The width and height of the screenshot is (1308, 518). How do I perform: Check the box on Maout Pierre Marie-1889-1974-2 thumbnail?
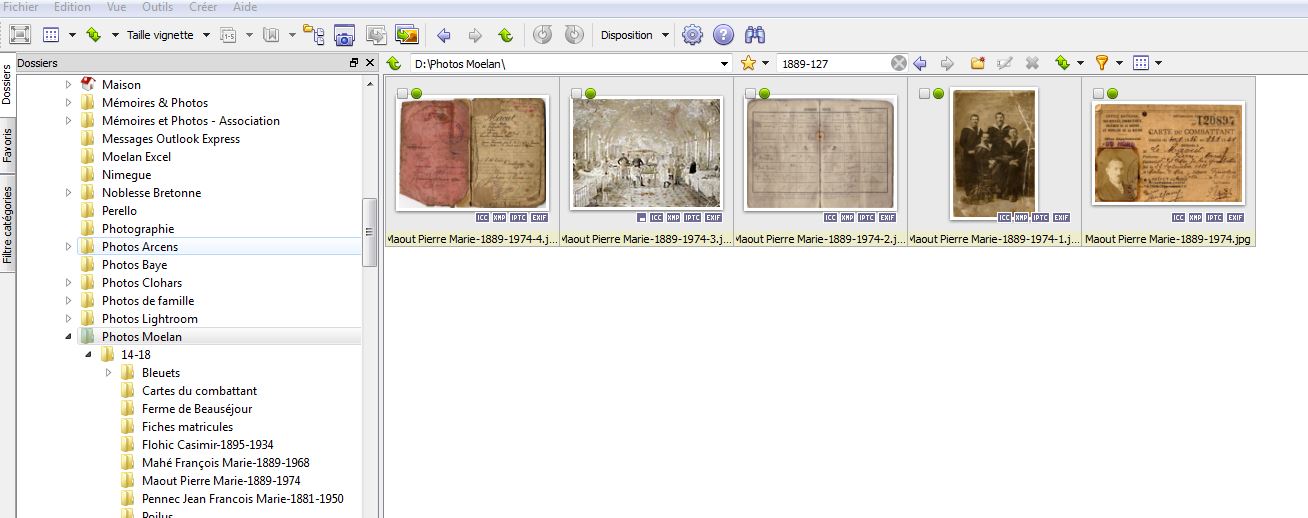tap(750, 93)
